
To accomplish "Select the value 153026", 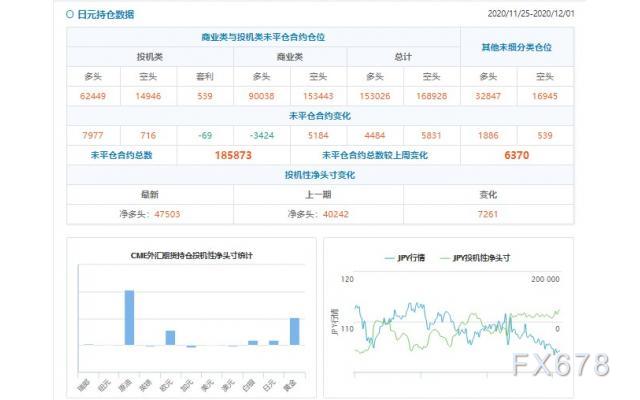I will (x=375, y=96).
